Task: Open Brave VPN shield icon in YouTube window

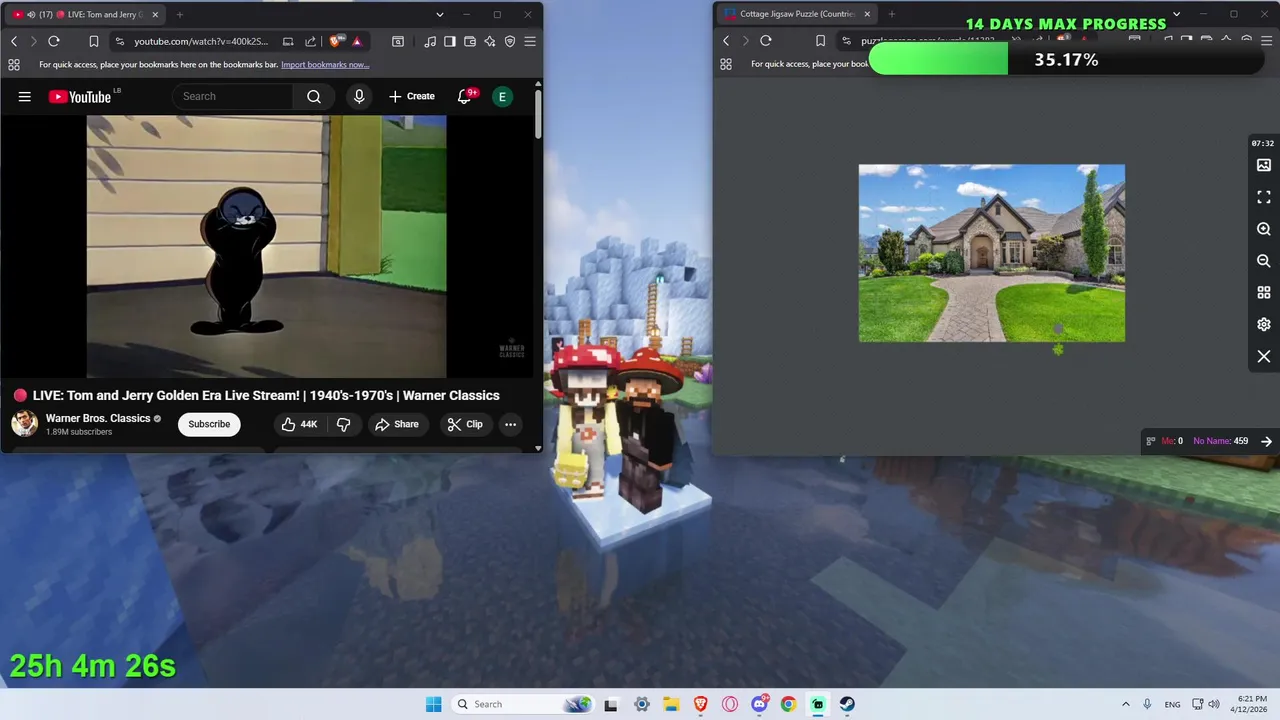Action: 510,41
